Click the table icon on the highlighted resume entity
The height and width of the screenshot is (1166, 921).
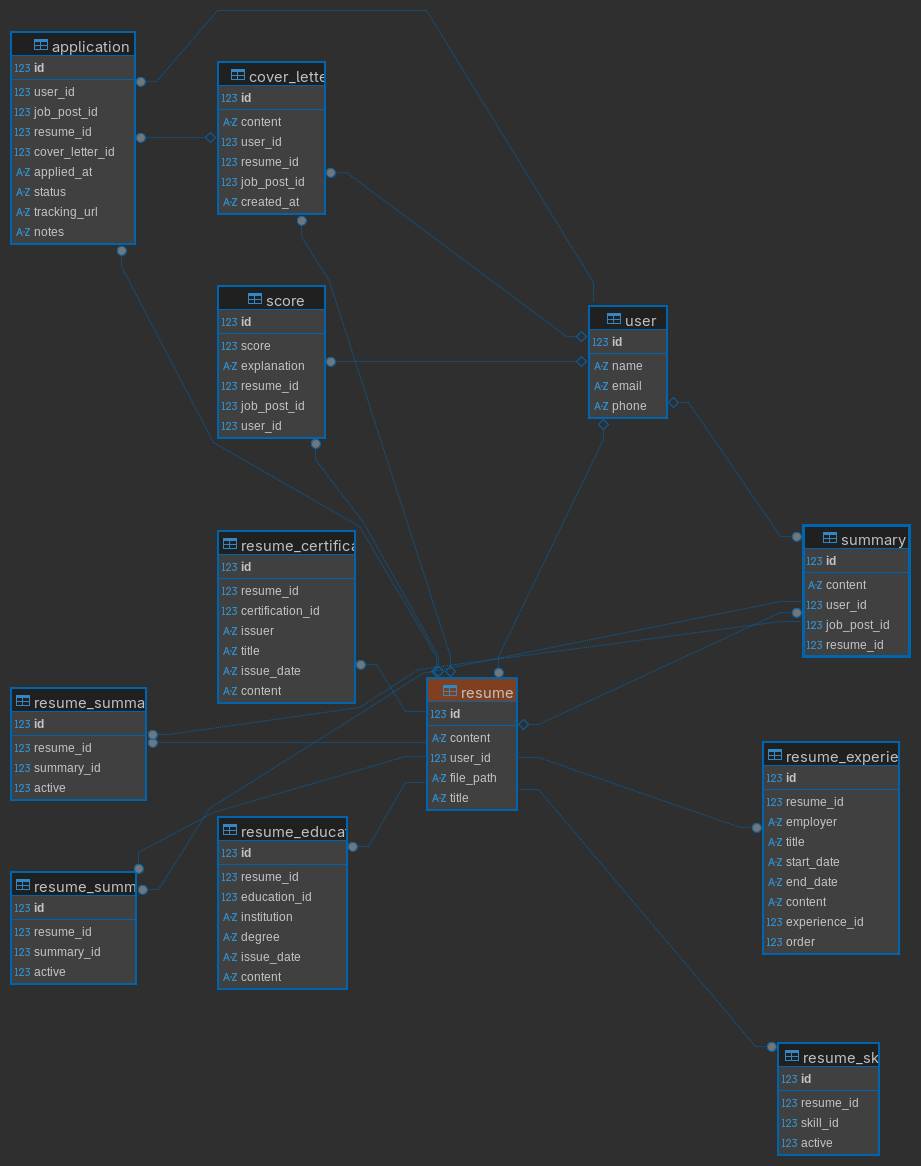[x=450, y=691]
